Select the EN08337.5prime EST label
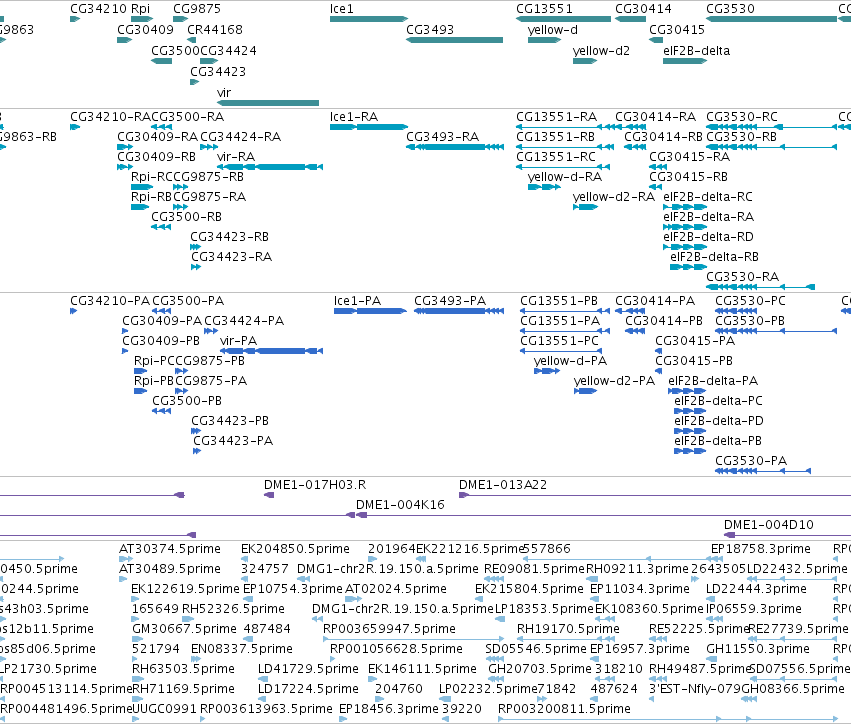Image resolution: width=851 pixels, height=724 pixels. pyautogui.click(x=242, y=649)
